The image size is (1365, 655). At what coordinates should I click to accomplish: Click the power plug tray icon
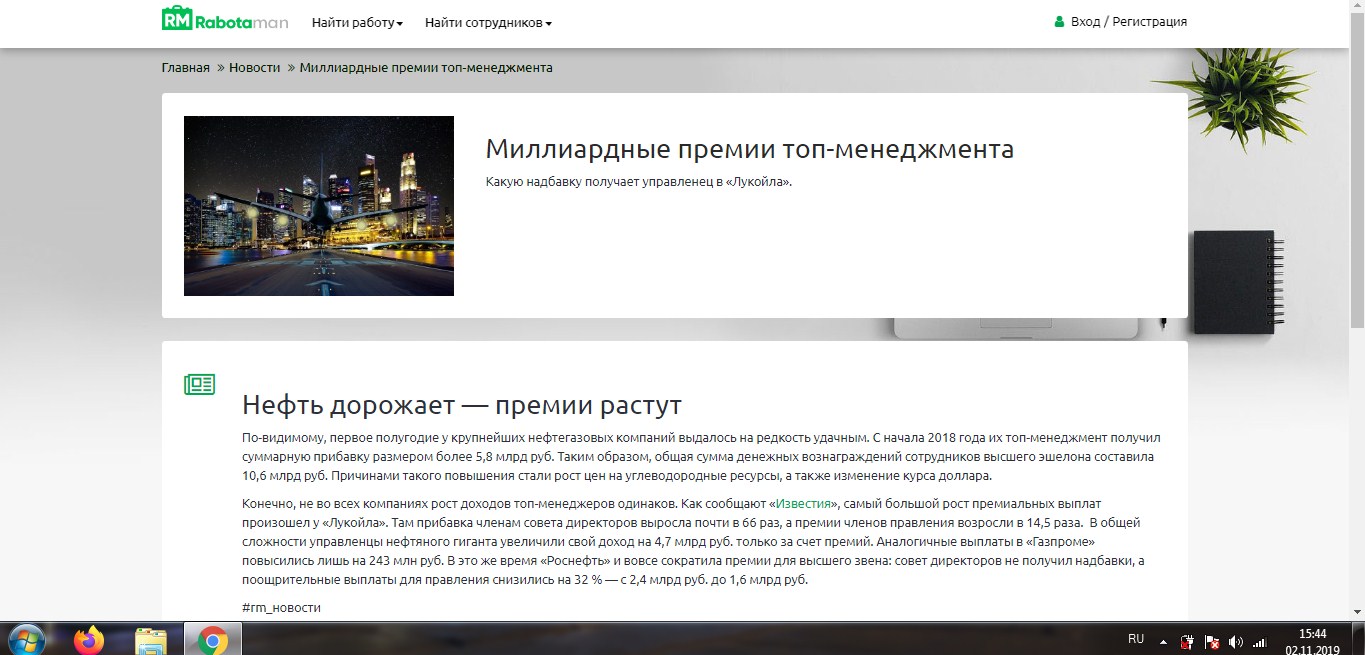point(1188,641)
